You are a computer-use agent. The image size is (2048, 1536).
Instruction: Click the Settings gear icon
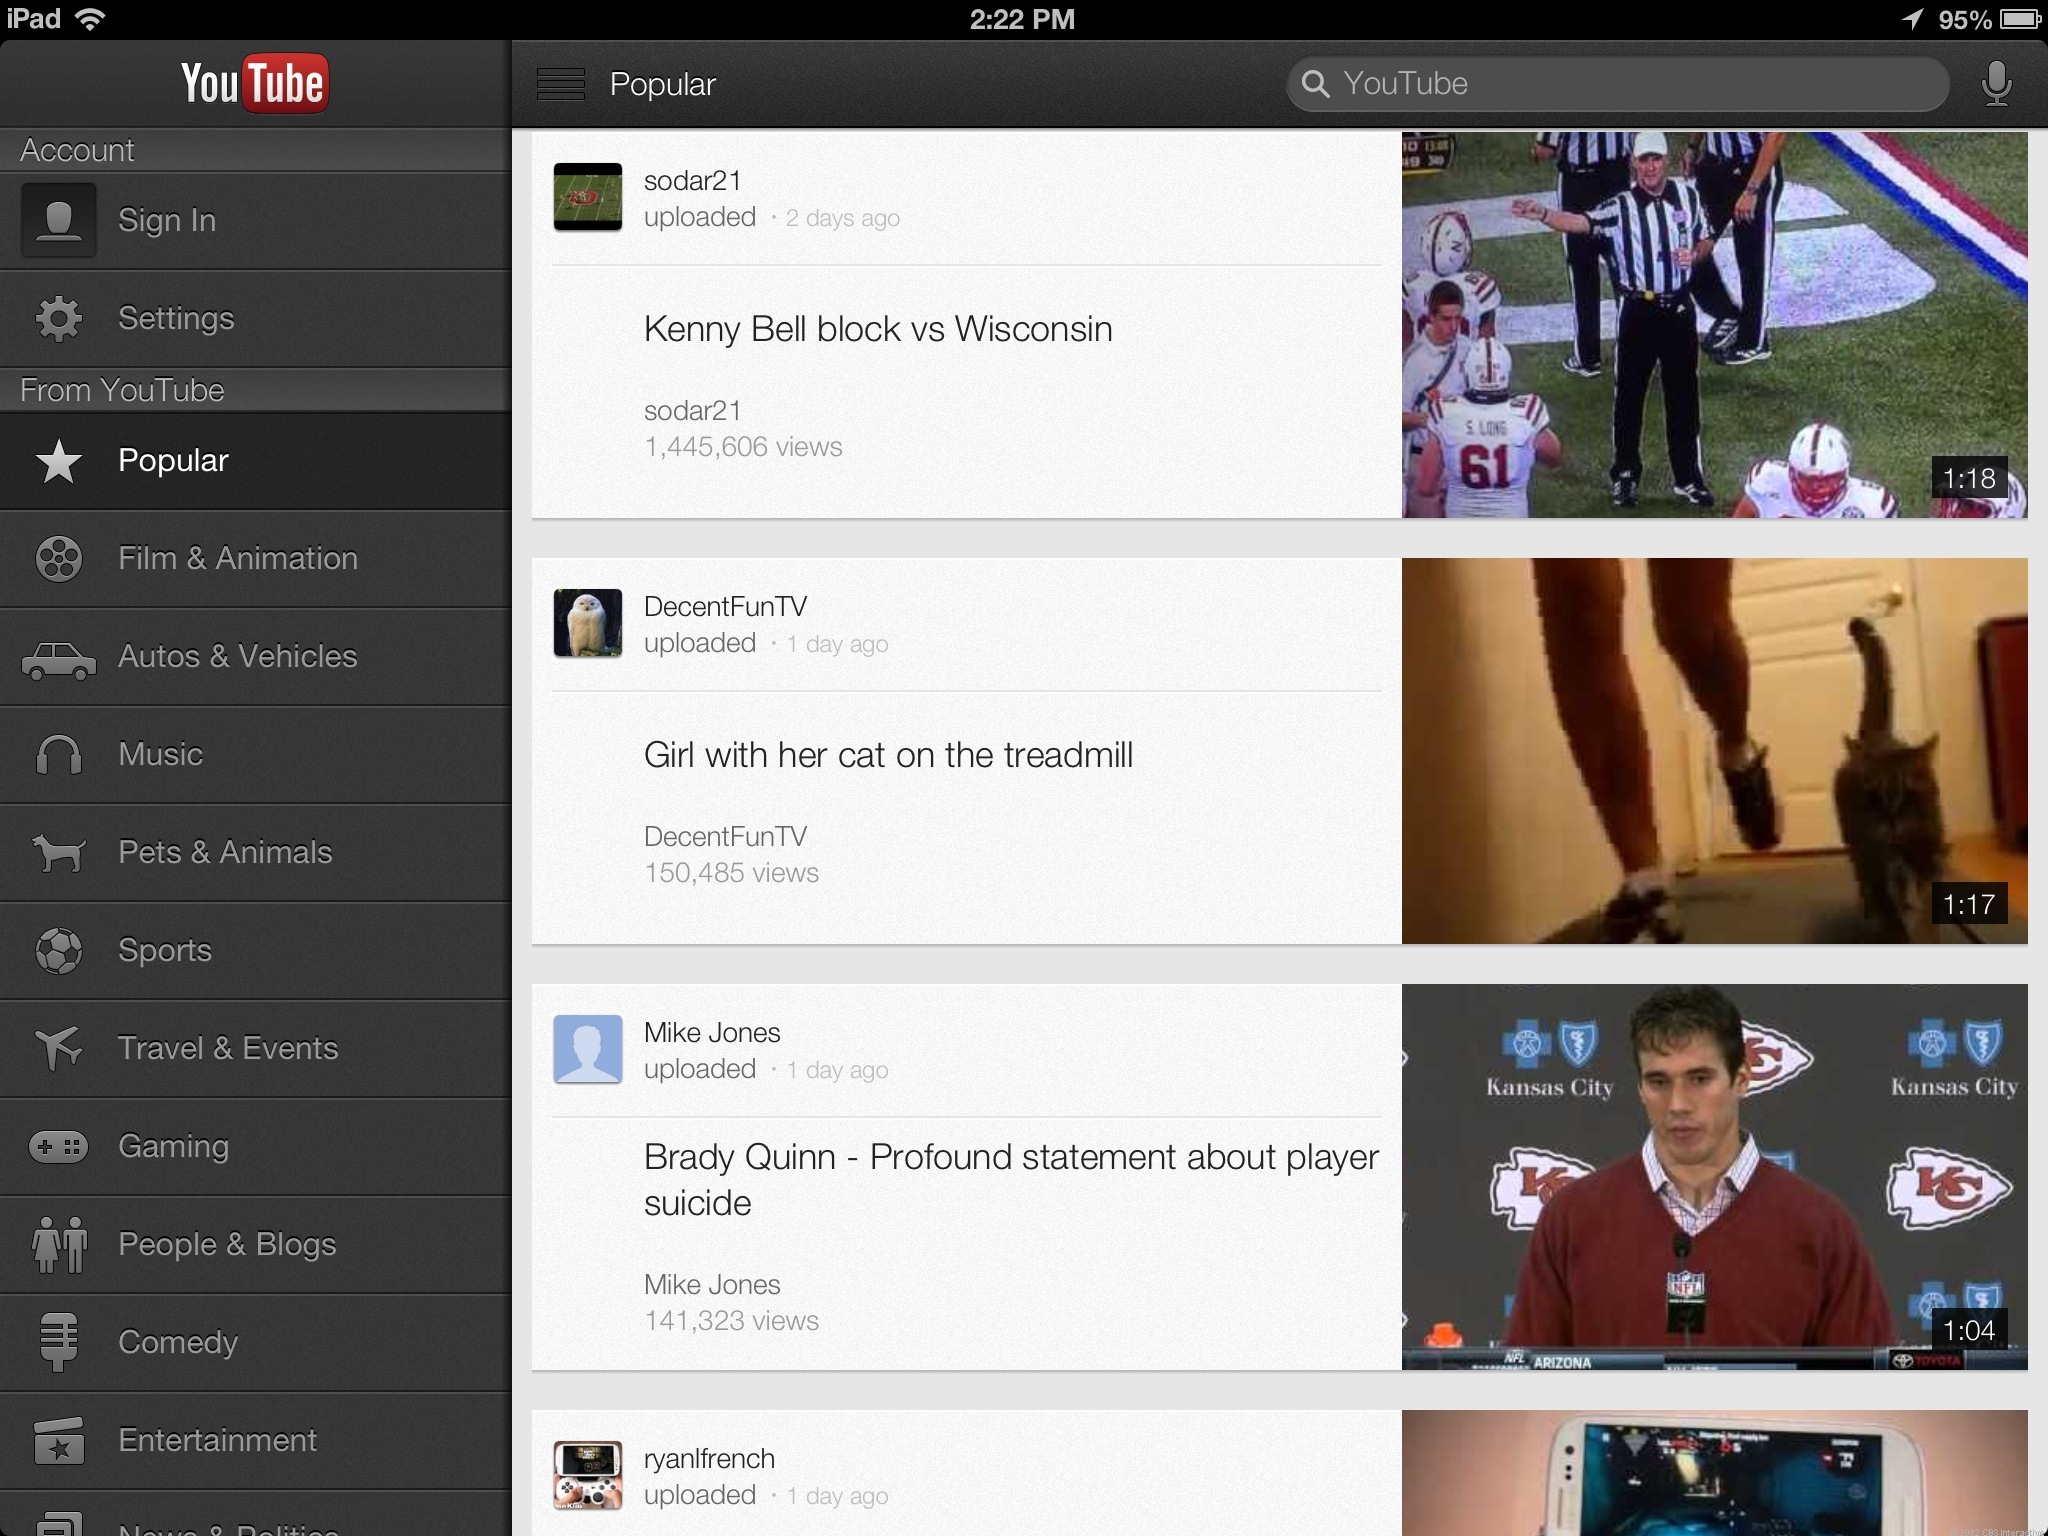[59, 319]
